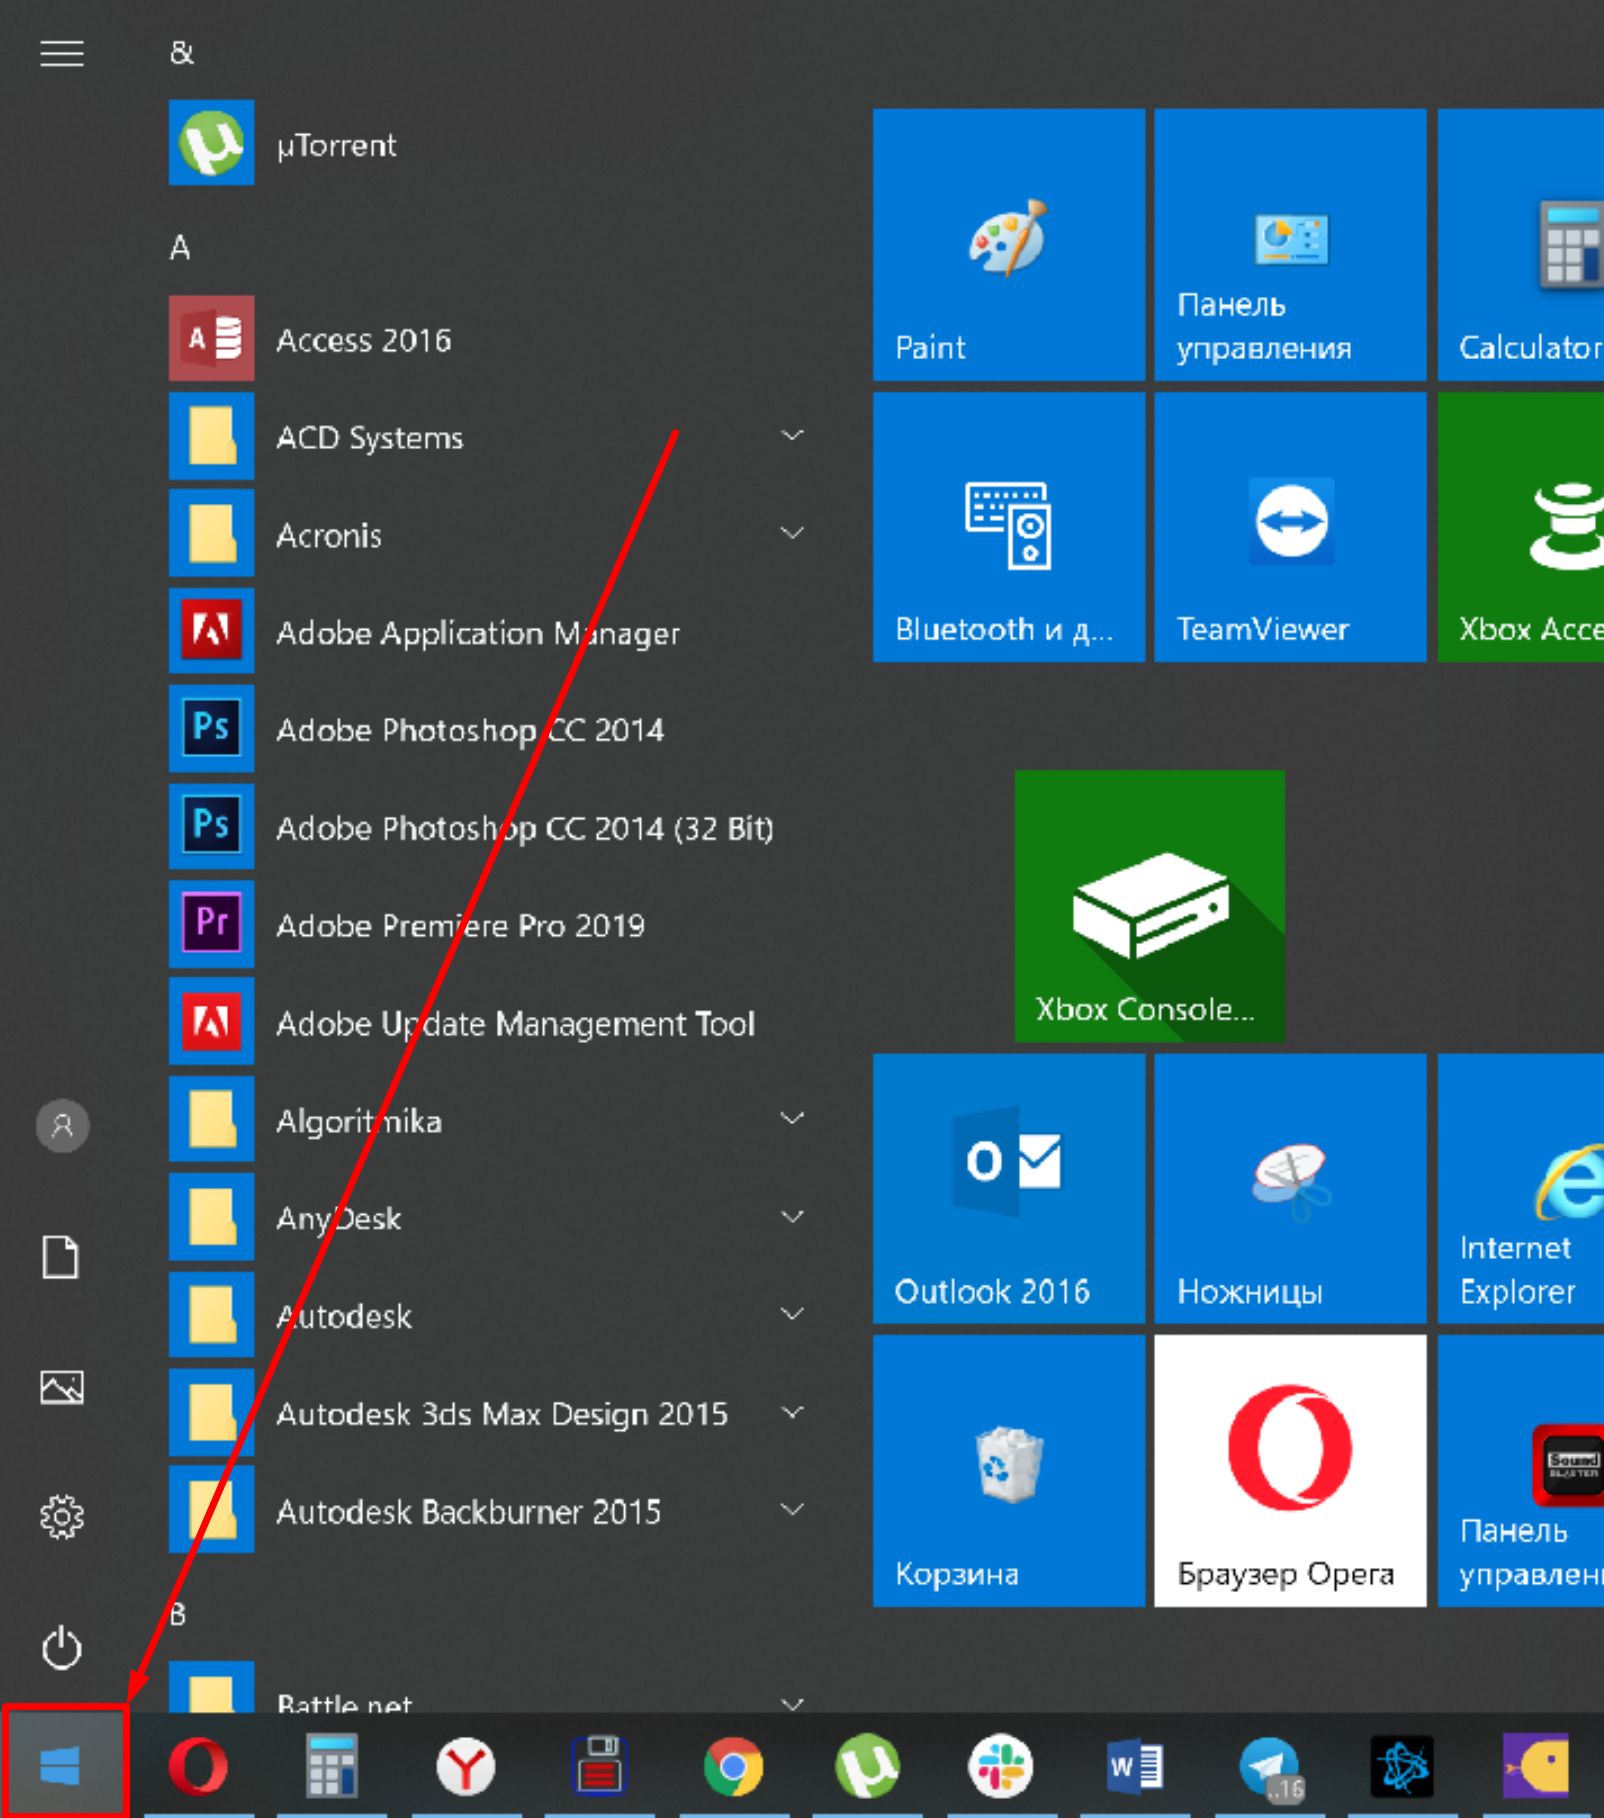Open the Xbox Accessories green tile
This screenshot has width=1604, height=1818.
(1521, 526)
